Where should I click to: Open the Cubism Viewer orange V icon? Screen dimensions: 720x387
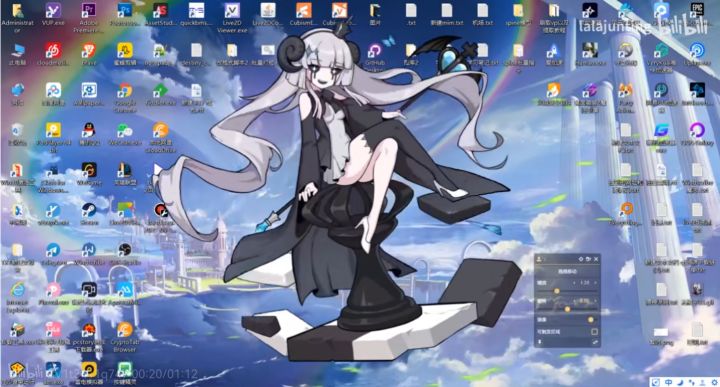click(x=339, y=10)
